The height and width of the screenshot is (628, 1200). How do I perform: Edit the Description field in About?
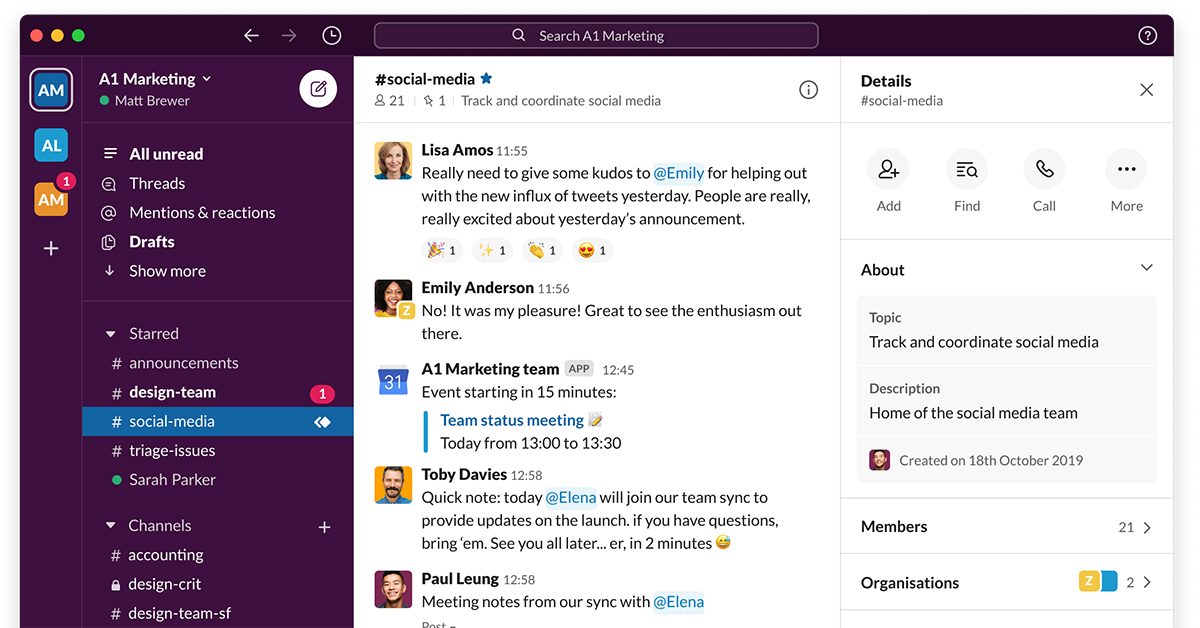tap(1007, 402)
